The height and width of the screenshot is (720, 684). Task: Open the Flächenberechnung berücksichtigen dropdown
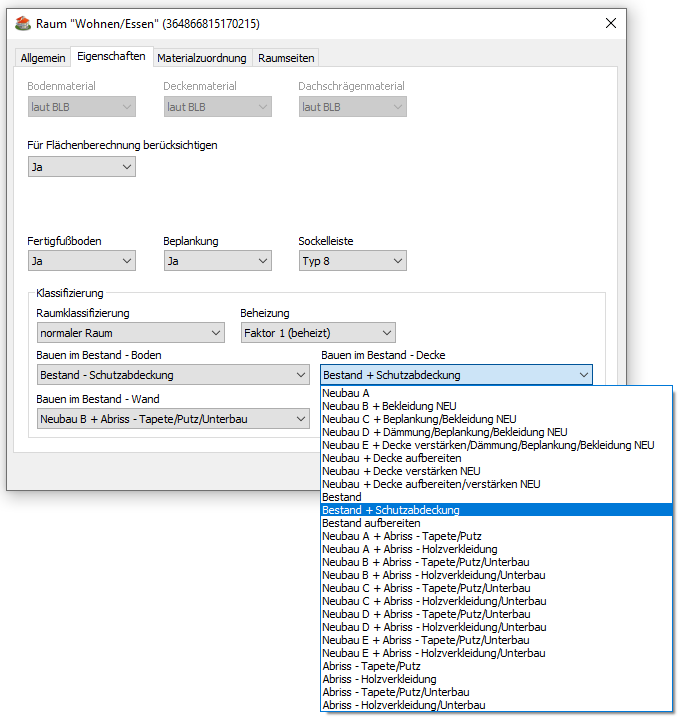(81, 167)
